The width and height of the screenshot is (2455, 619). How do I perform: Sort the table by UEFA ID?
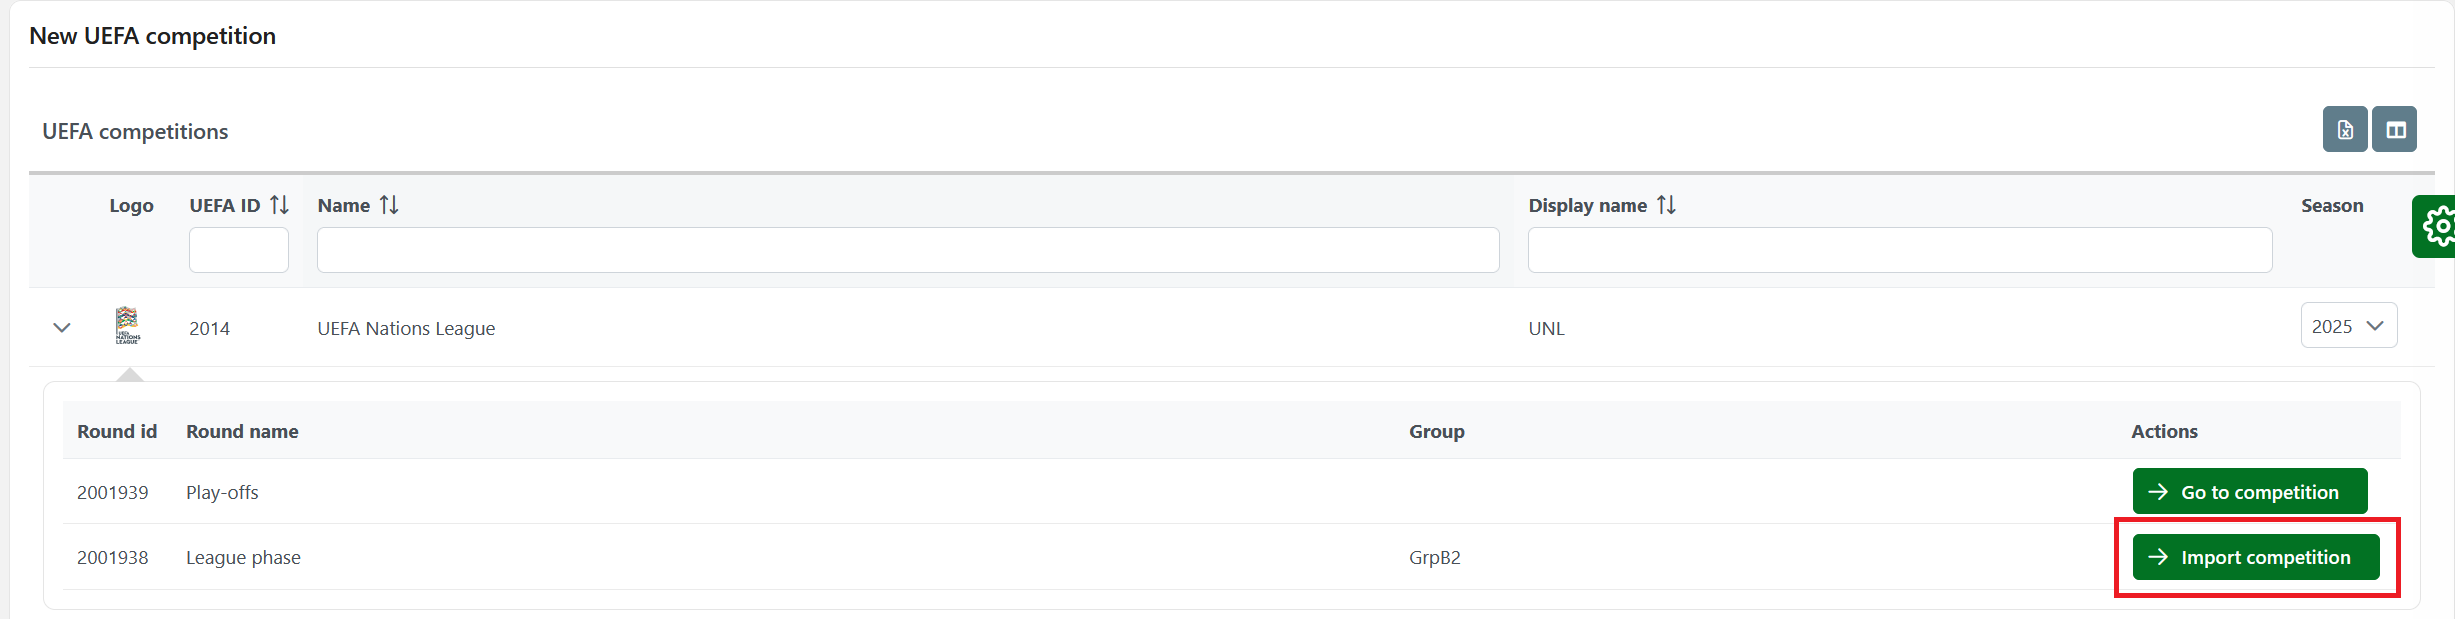pos(279,205)
